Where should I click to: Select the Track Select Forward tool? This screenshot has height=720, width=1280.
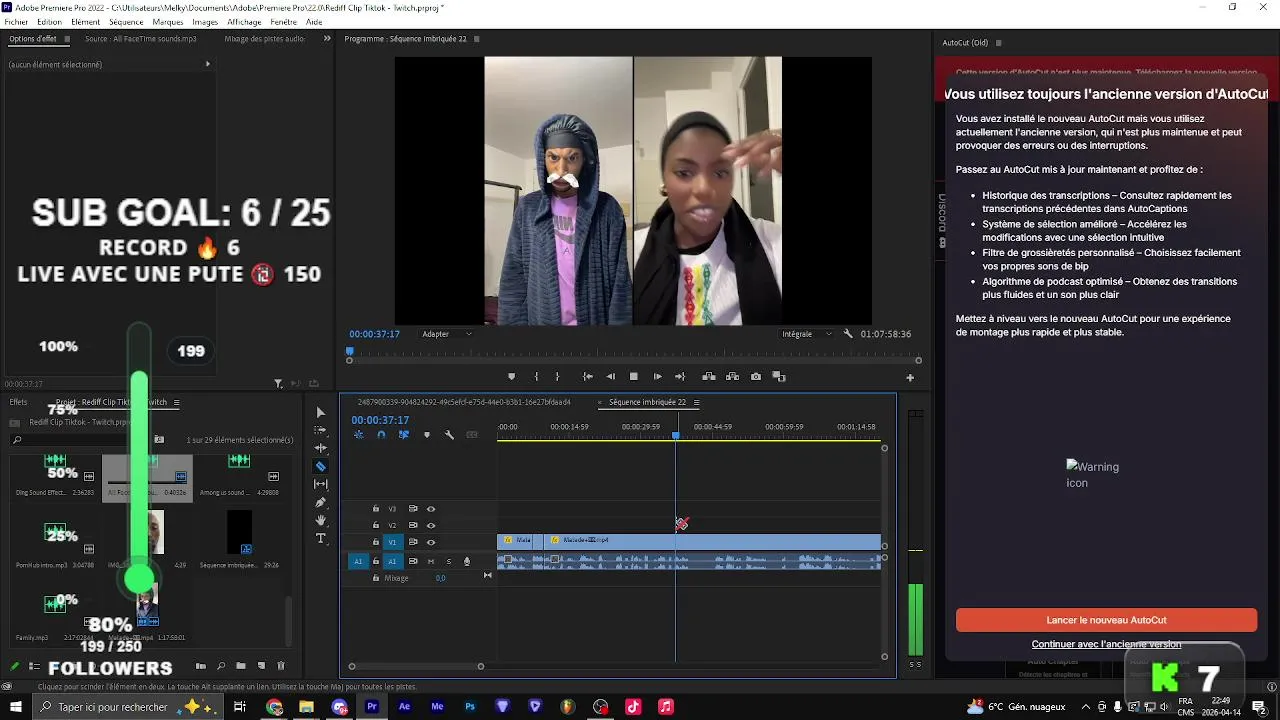tap(320, 430)
